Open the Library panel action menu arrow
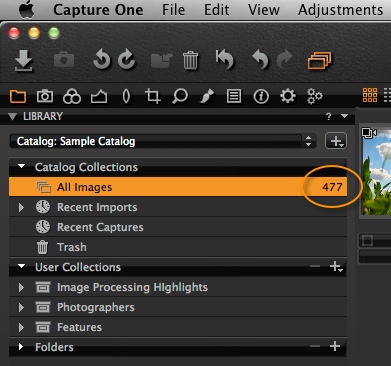Image resolution: width=391 pixels, height=366 pixels. coord(344,116)
